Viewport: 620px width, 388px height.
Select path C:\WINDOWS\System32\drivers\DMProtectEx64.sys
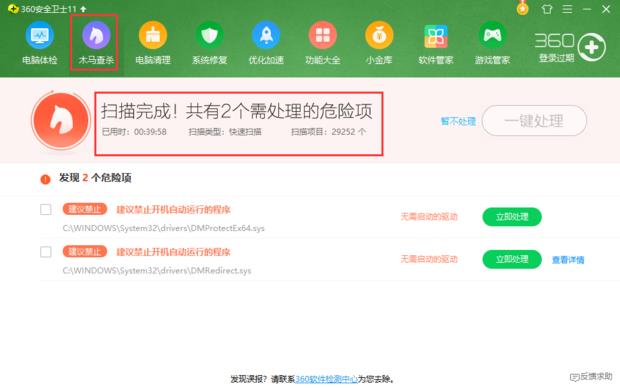point(163,228)
